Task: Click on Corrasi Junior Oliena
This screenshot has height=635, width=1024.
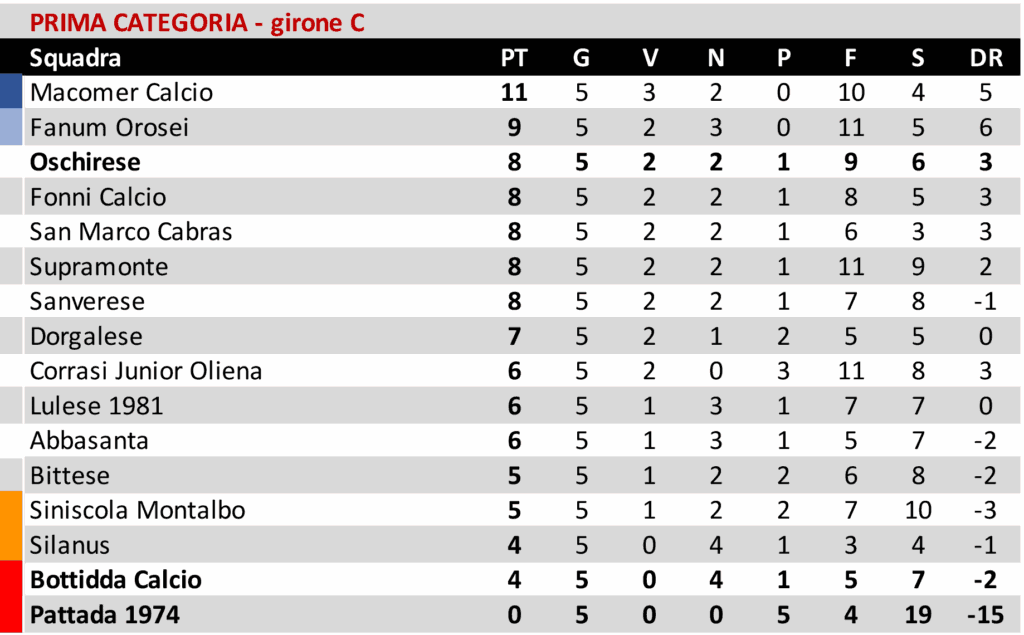Action: [x=146, y=371]
